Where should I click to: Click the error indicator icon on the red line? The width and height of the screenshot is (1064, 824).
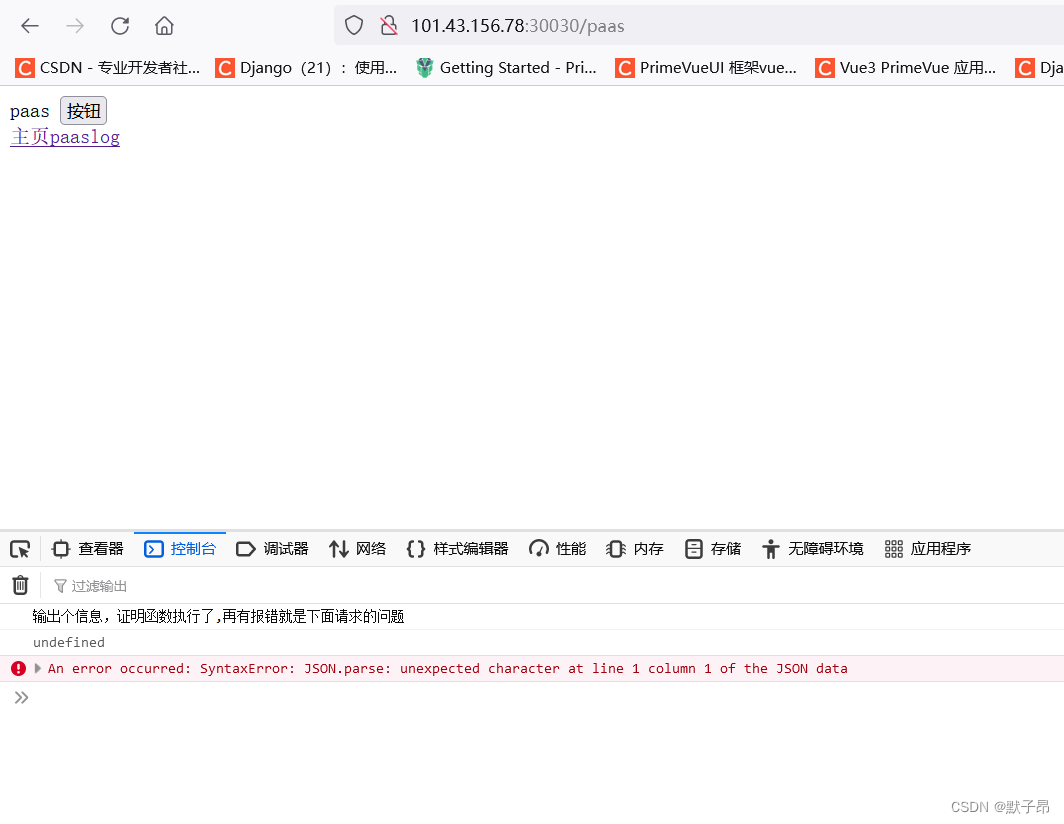(x=18, y=668)
